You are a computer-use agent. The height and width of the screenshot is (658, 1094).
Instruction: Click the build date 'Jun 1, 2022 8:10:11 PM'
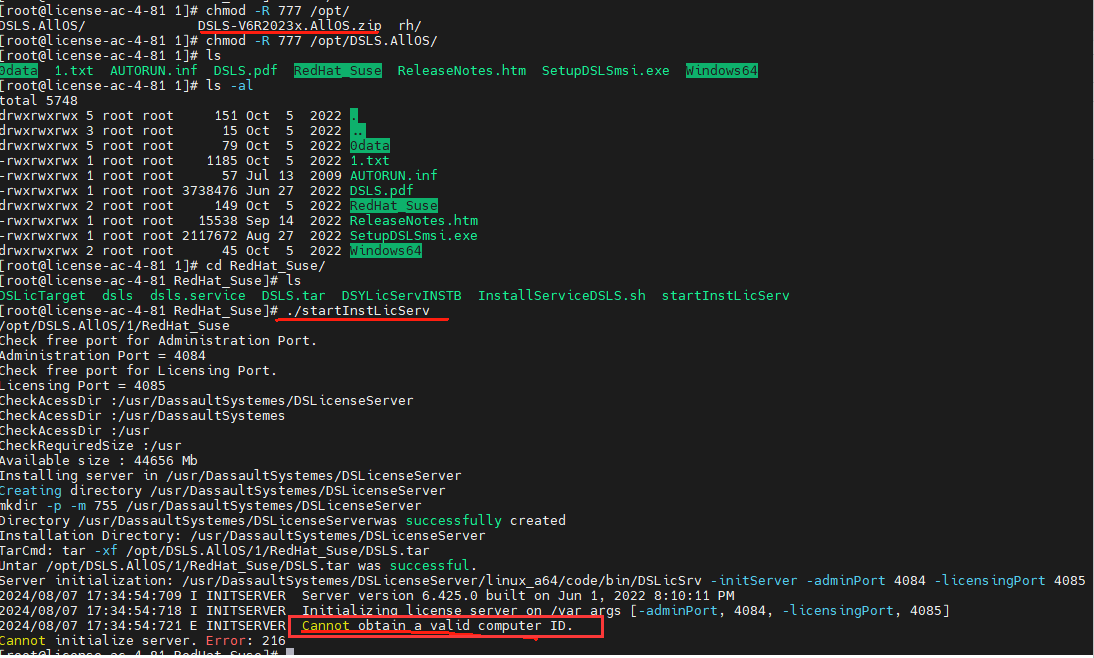point(647,595)
